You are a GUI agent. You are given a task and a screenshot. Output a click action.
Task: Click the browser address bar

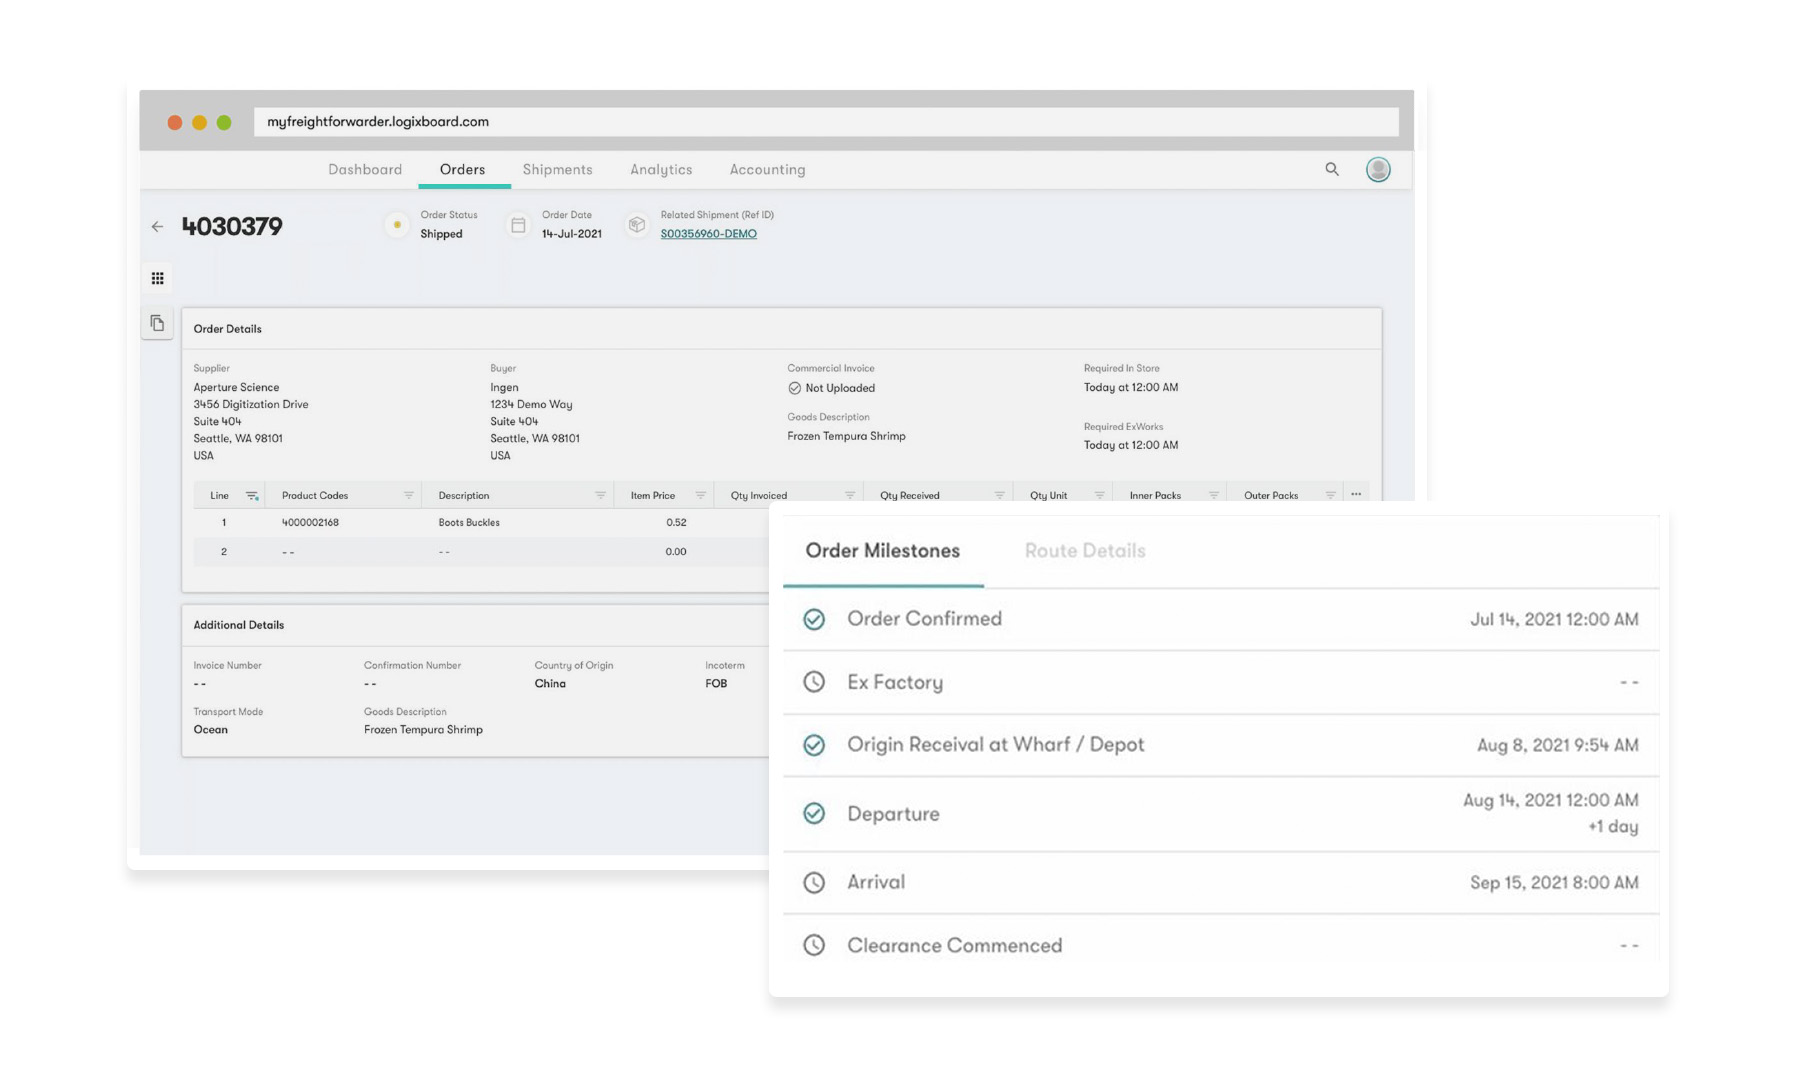point(825,122)
